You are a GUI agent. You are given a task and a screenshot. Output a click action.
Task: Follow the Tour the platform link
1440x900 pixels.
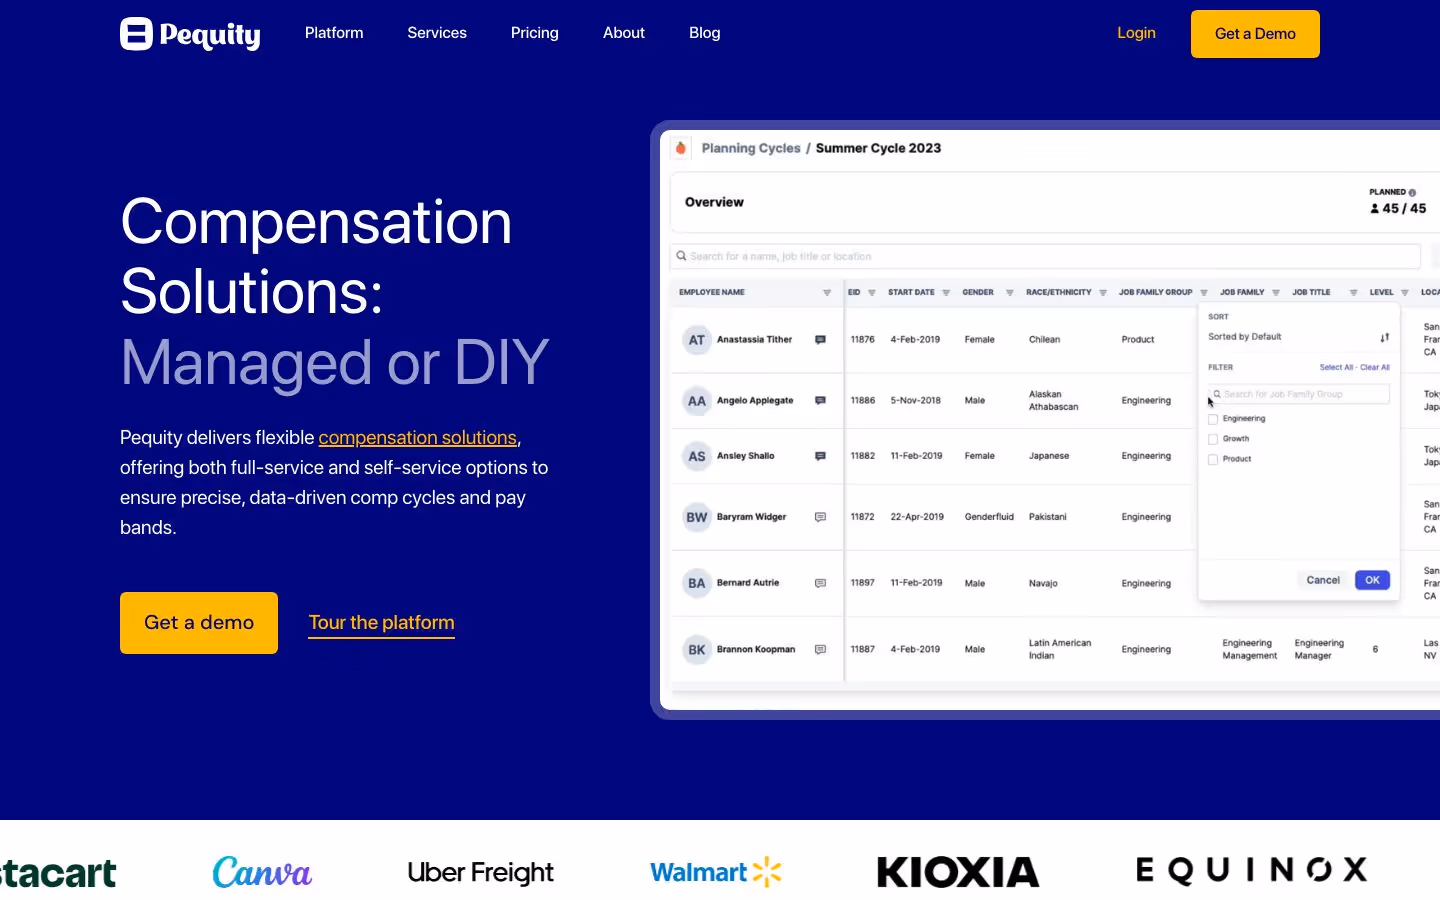point(381,623)
